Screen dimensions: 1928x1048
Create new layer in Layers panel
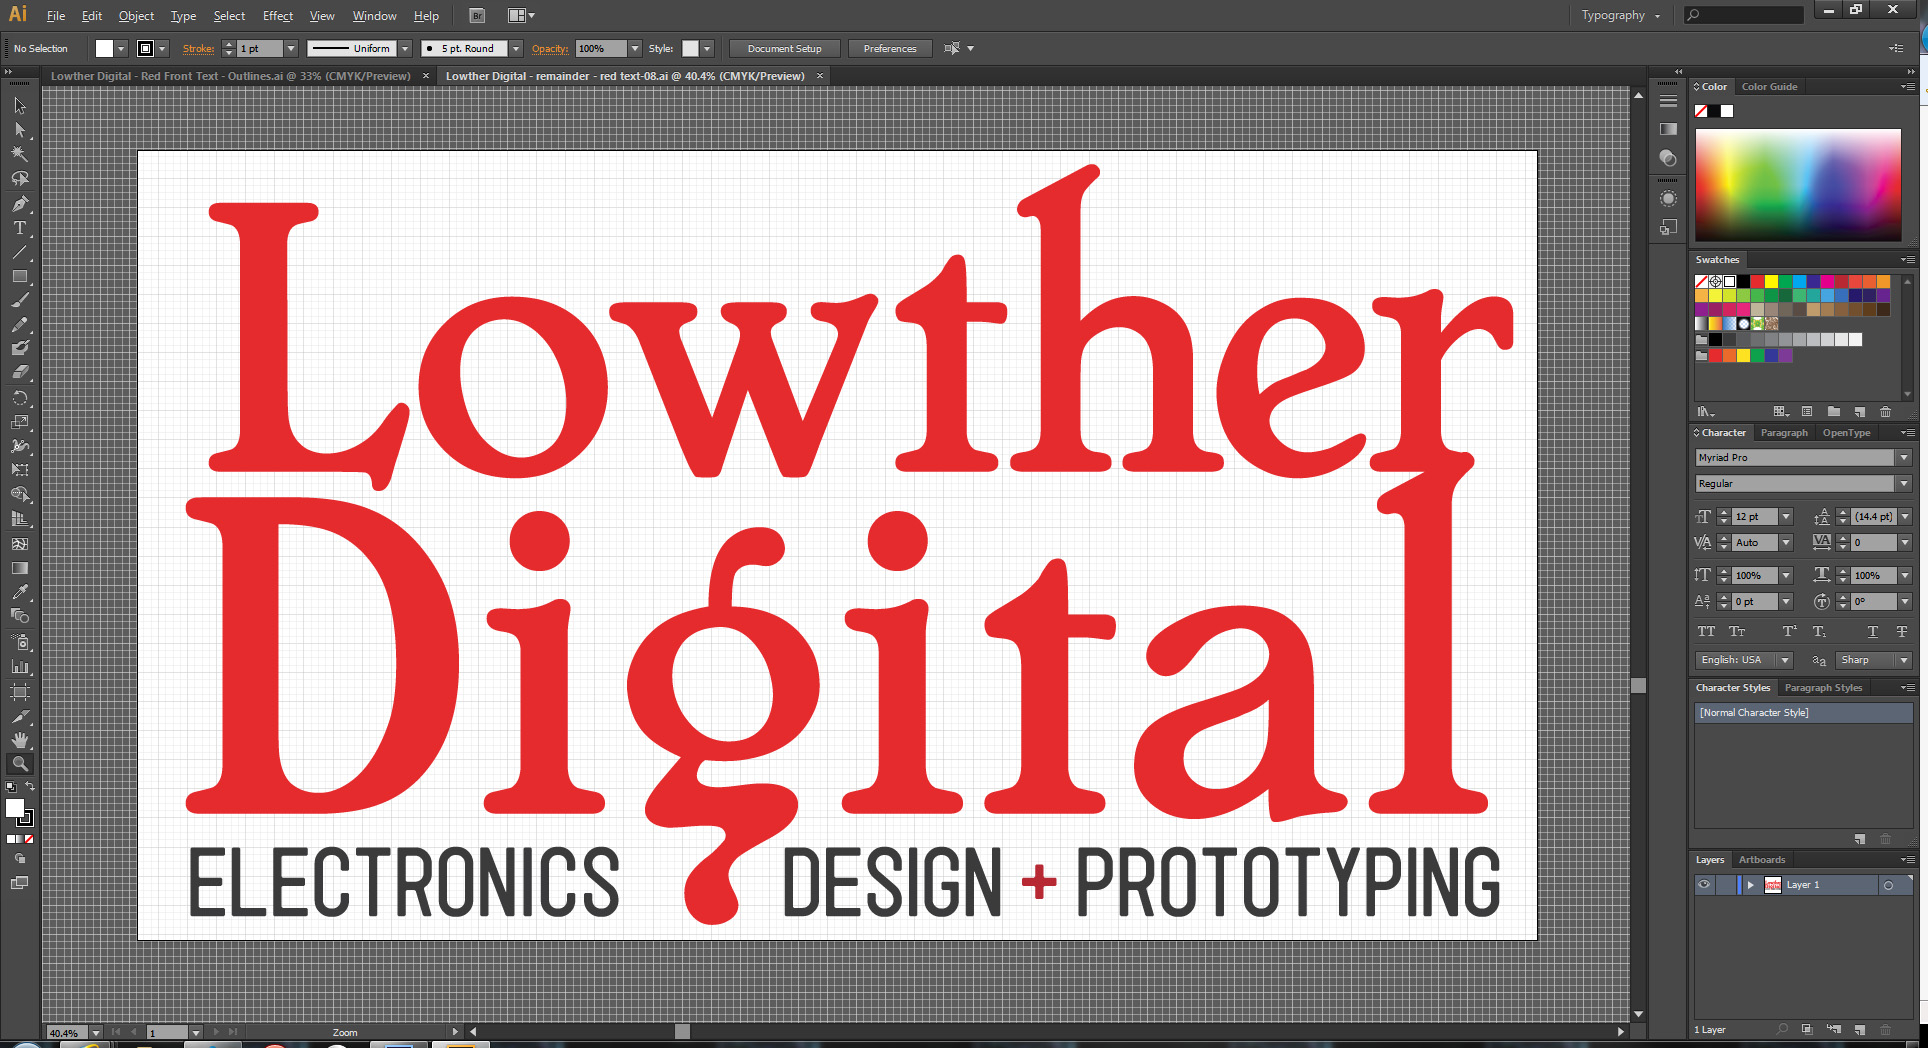click(1859, 1029)
